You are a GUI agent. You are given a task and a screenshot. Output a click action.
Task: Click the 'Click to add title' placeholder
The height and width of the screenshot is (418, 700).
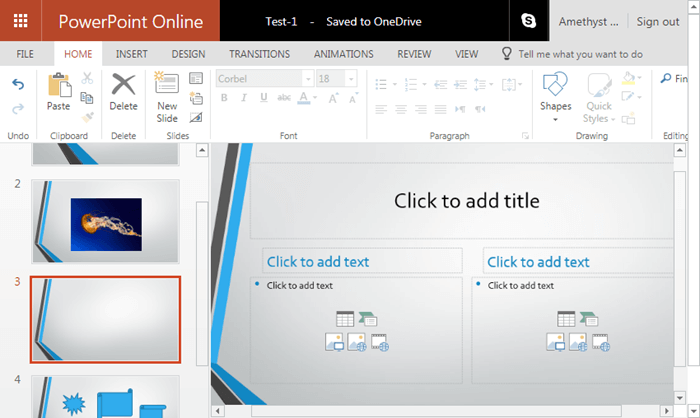tap(466, 201)
